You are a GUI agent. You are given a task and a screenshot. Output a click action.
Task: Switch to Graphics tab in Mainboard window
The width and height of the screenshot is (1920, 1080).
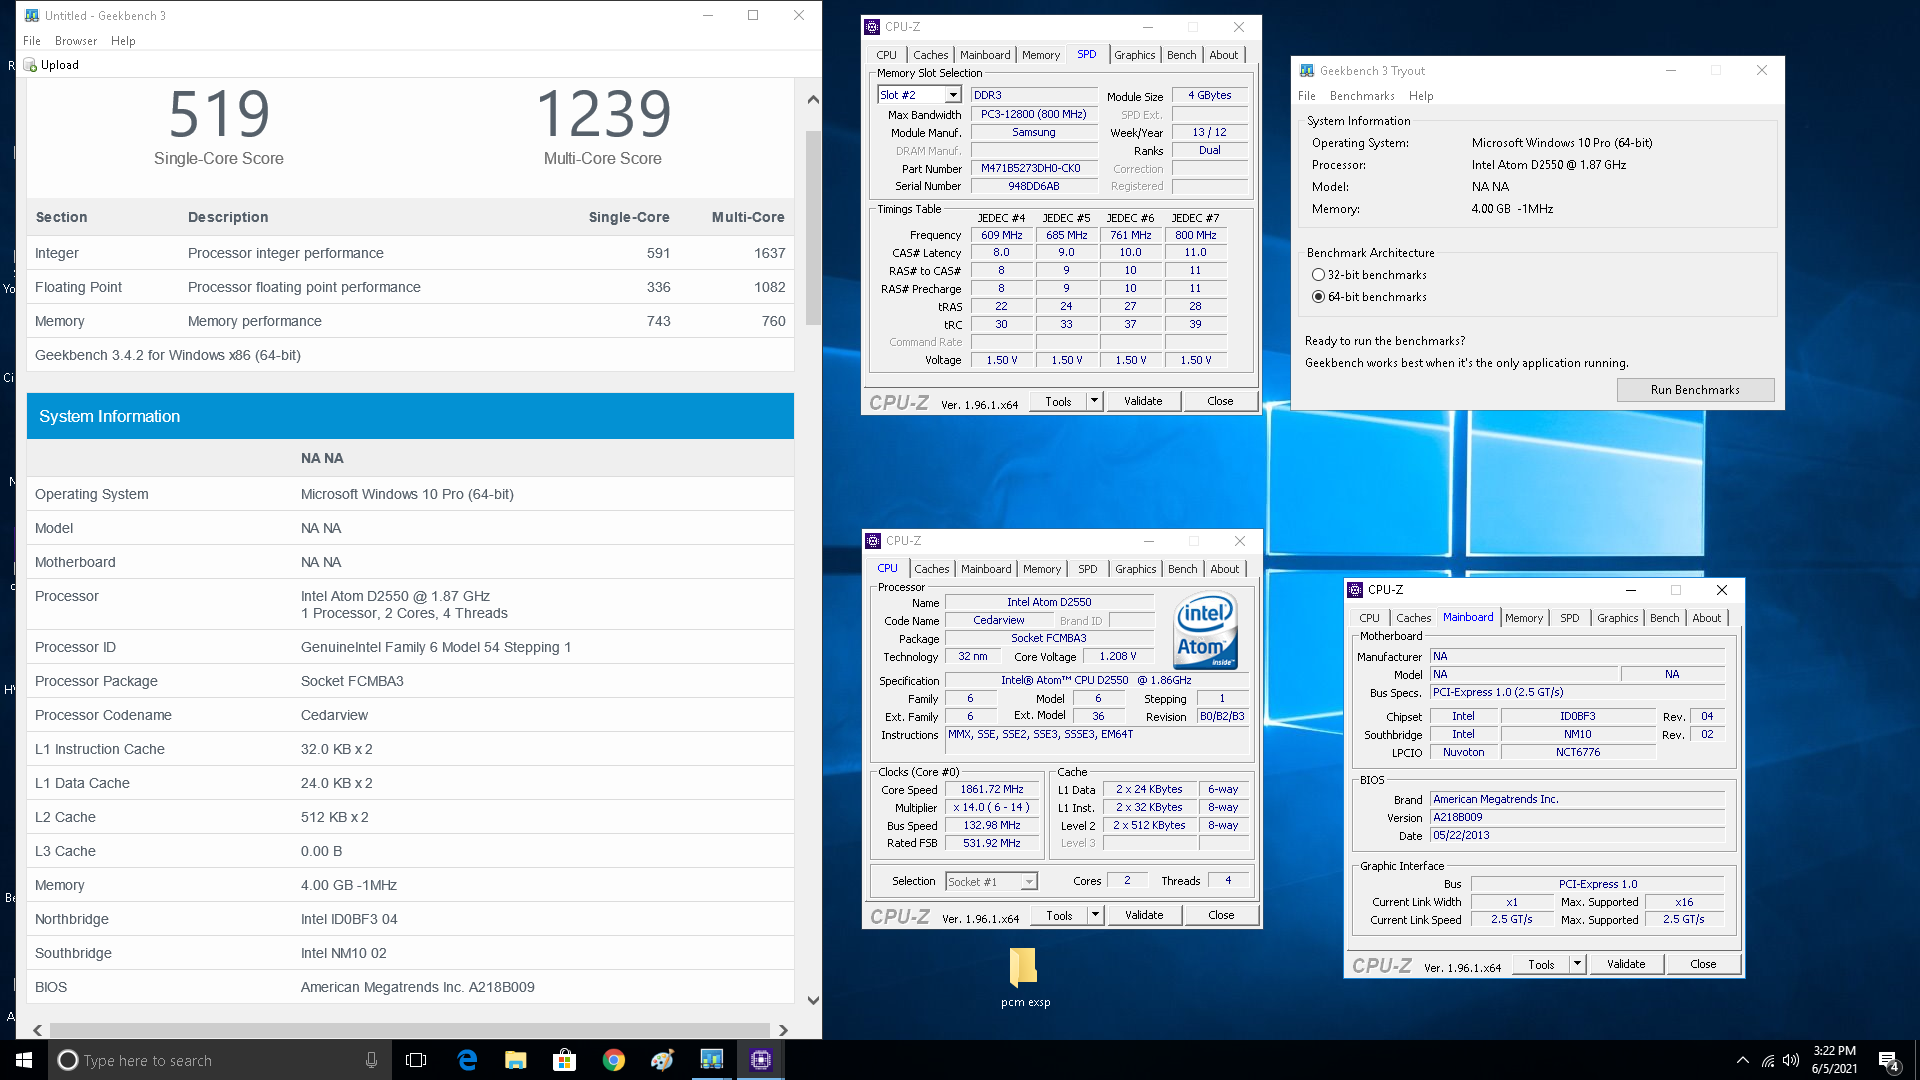(1618, 618)
